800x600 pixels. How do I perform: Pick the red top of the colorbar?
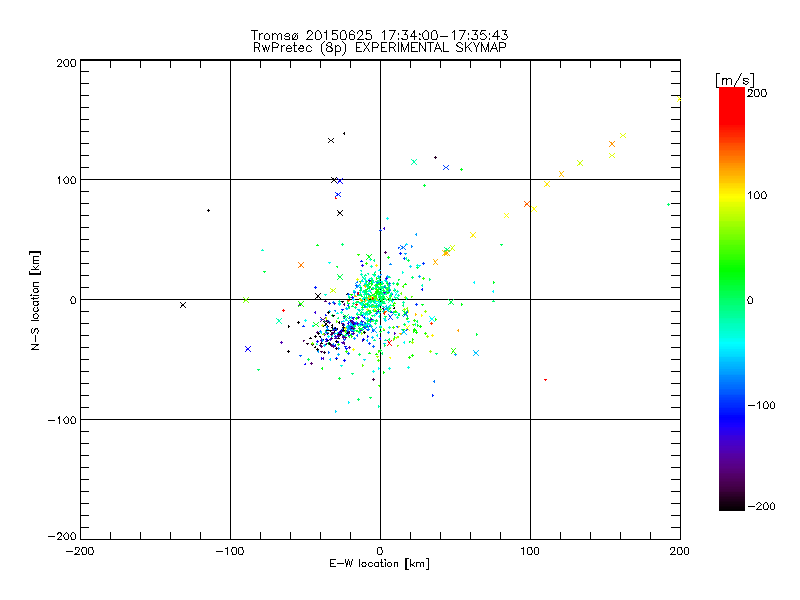(731, 94)
